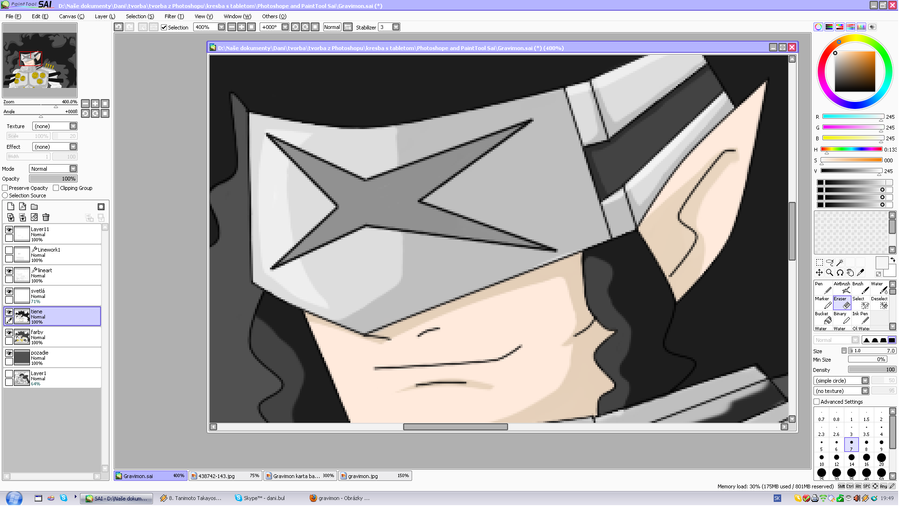Click the navigator thumbnail preview
Viewport: 900px width, 507px height.
pyautogui.click(x=40, y=60)
